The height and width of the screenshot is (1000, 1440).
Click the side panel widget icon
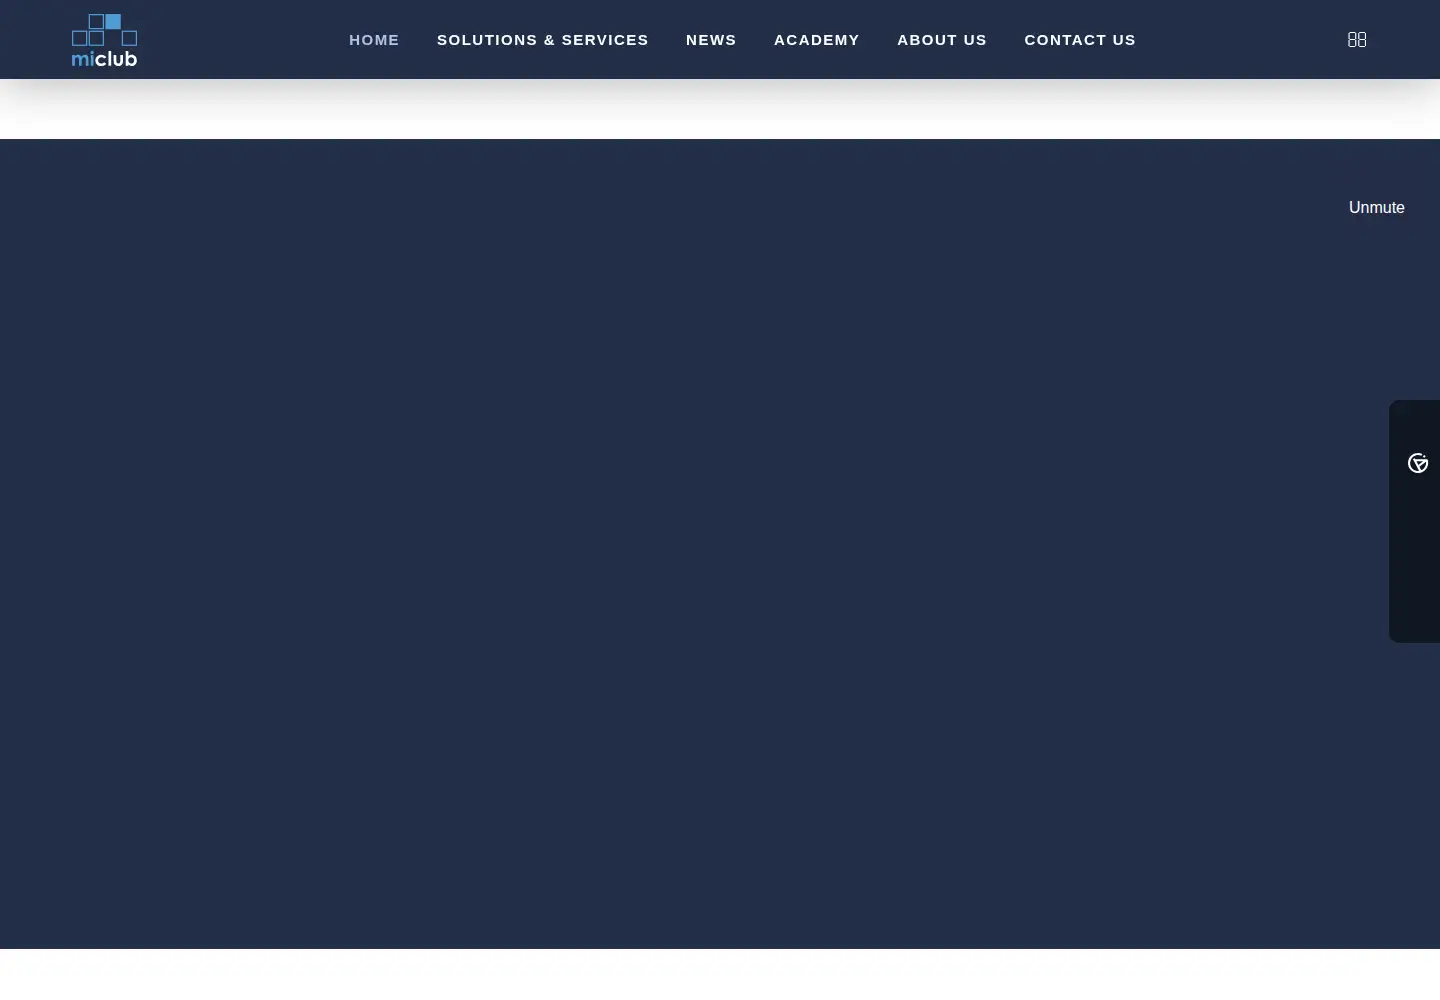tap(1418, 463)
